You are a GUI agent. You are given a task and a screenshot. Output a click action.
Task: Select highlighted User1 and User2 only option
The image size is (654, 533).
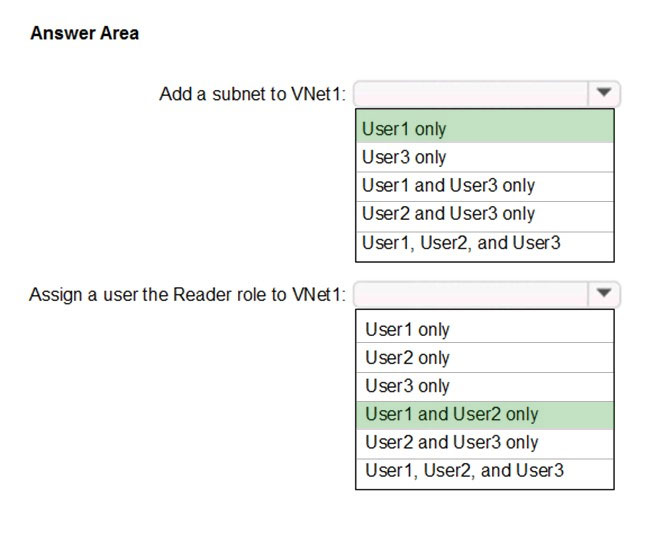click(x=485, y=415)
